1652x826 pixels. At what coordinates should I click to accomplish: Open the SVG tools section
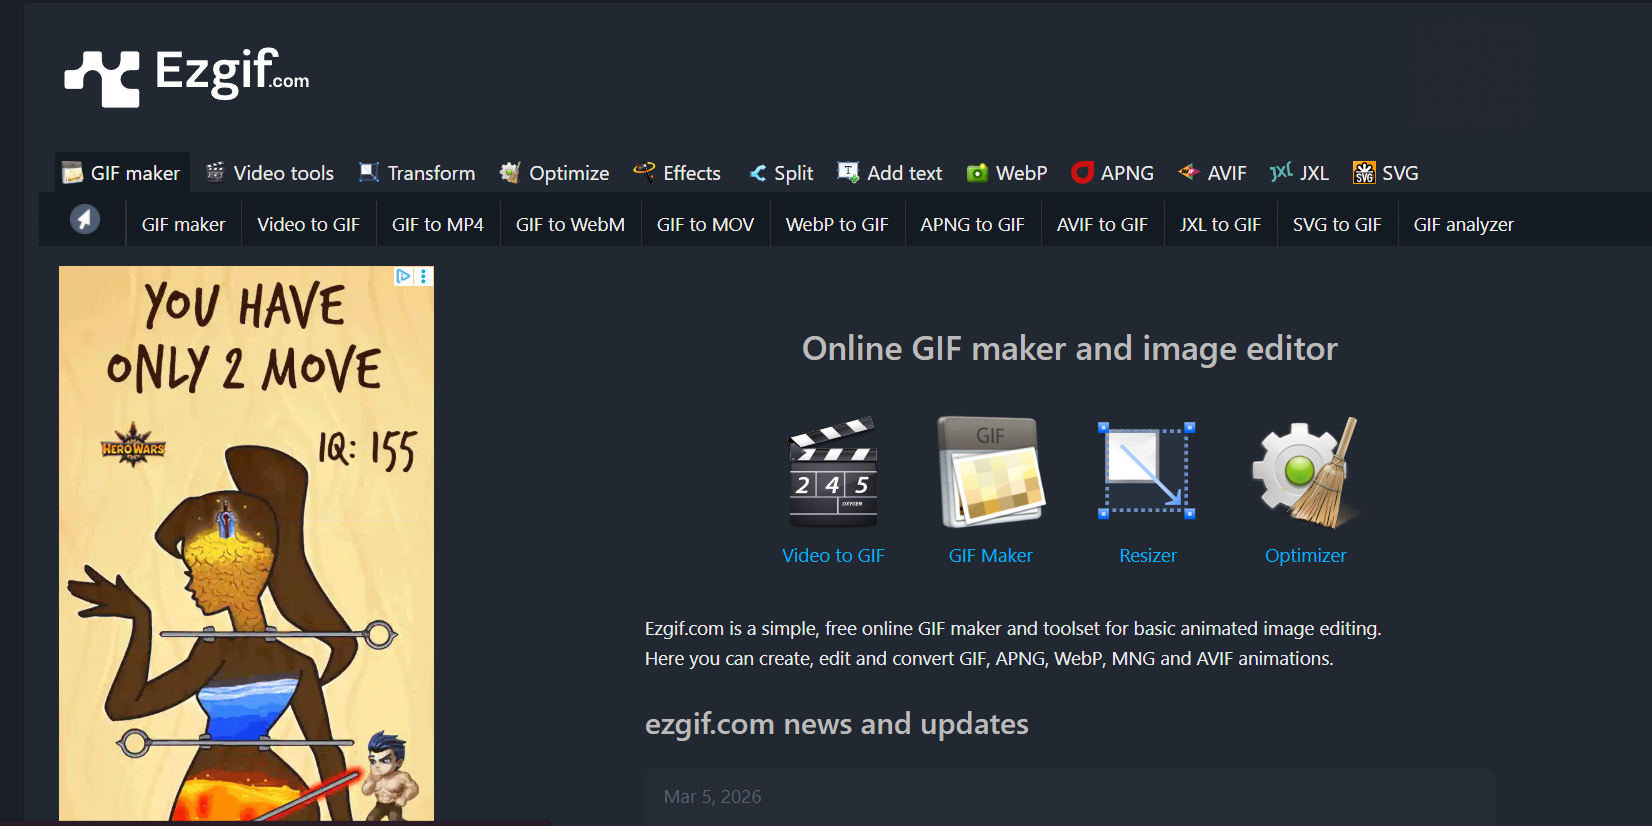(x=1386, y=173)
